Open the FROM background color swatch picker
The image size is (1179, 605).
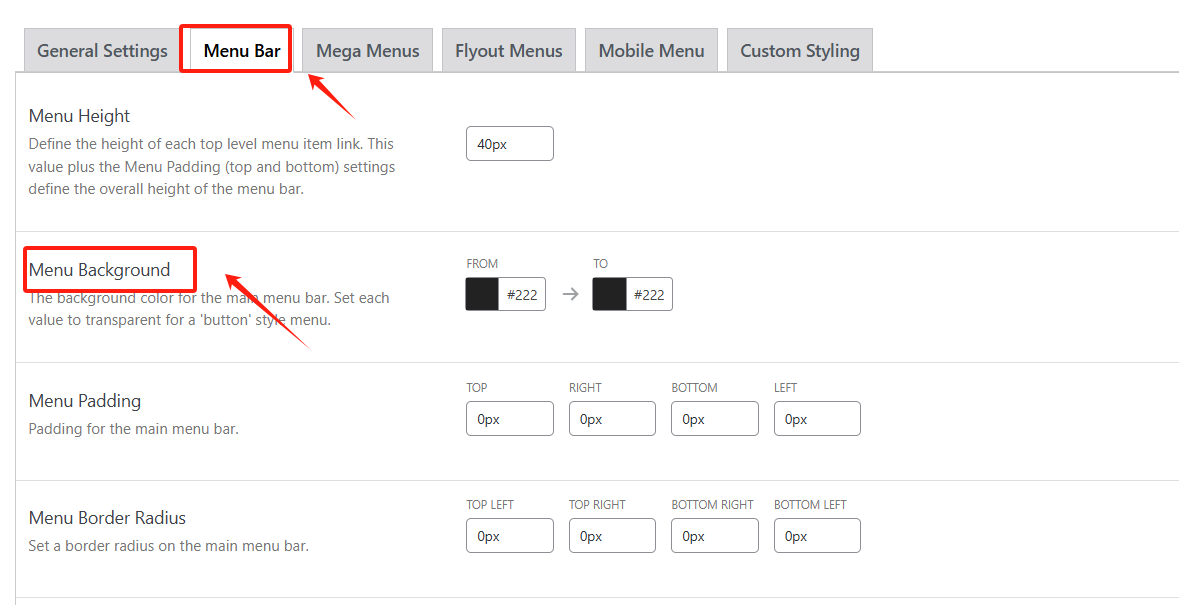pos(480,293)
